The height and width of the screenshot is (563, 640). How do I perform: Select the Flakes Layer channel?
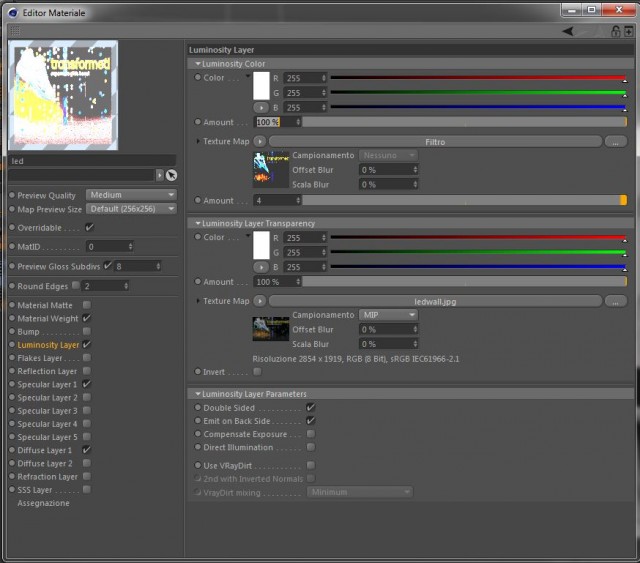point(40,358)
